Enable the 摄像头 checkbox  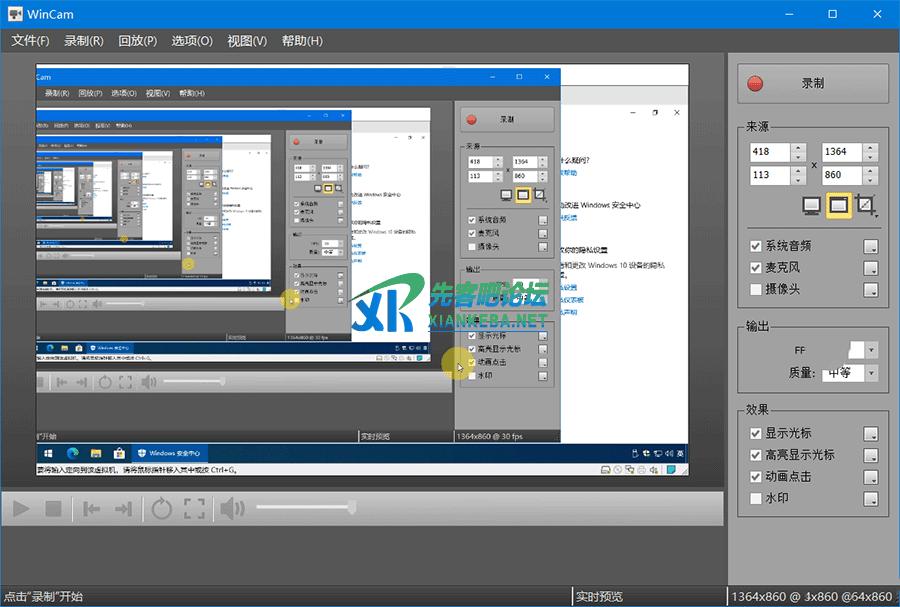point(757,290)
